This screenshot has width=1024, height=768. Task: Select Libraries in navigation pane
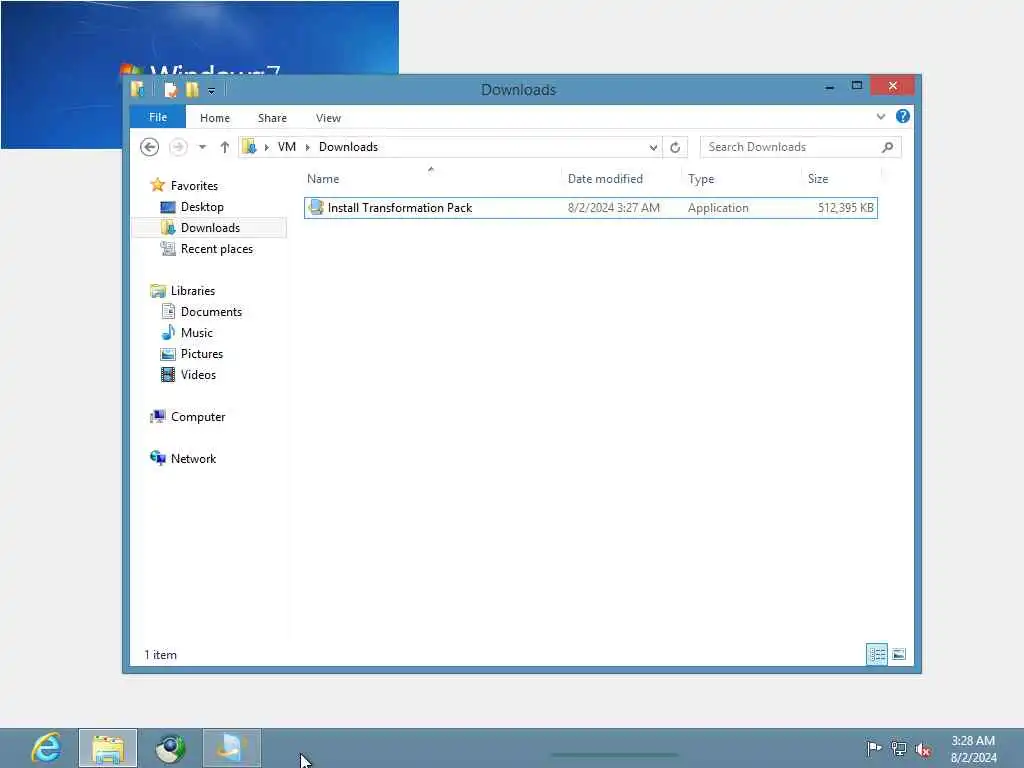pyautogui.click(x=193, y=291)
